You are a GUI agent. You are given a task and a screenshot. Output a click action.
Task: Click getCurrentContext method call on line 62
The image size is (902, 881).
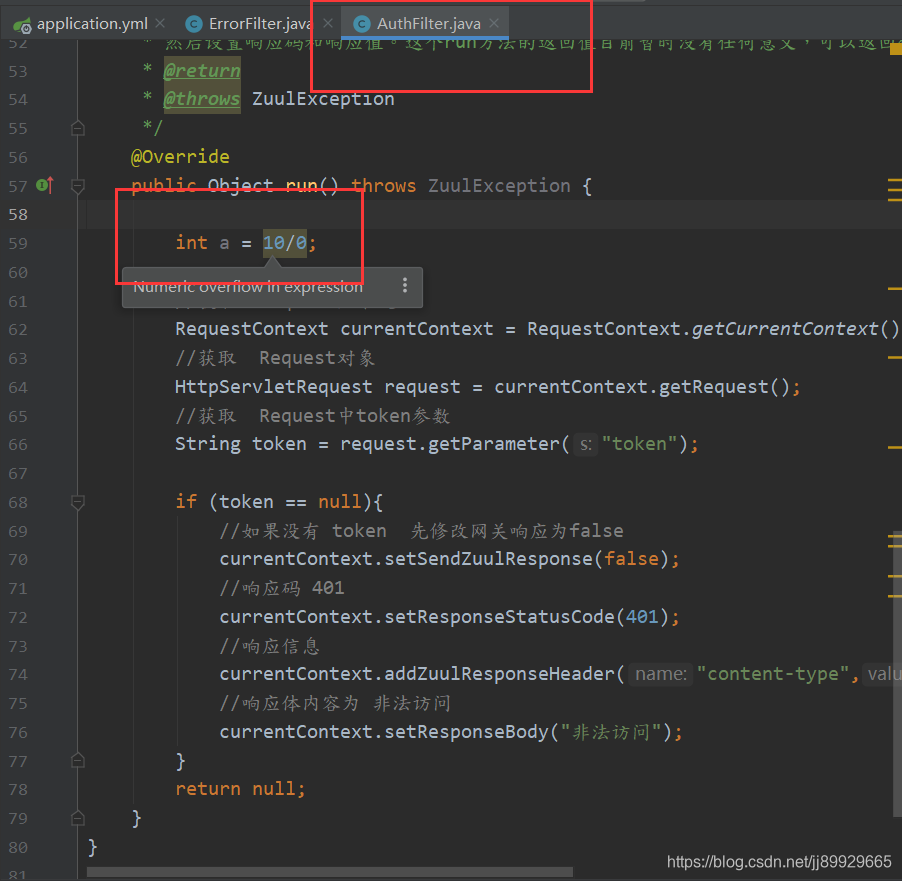pos(785,329)
